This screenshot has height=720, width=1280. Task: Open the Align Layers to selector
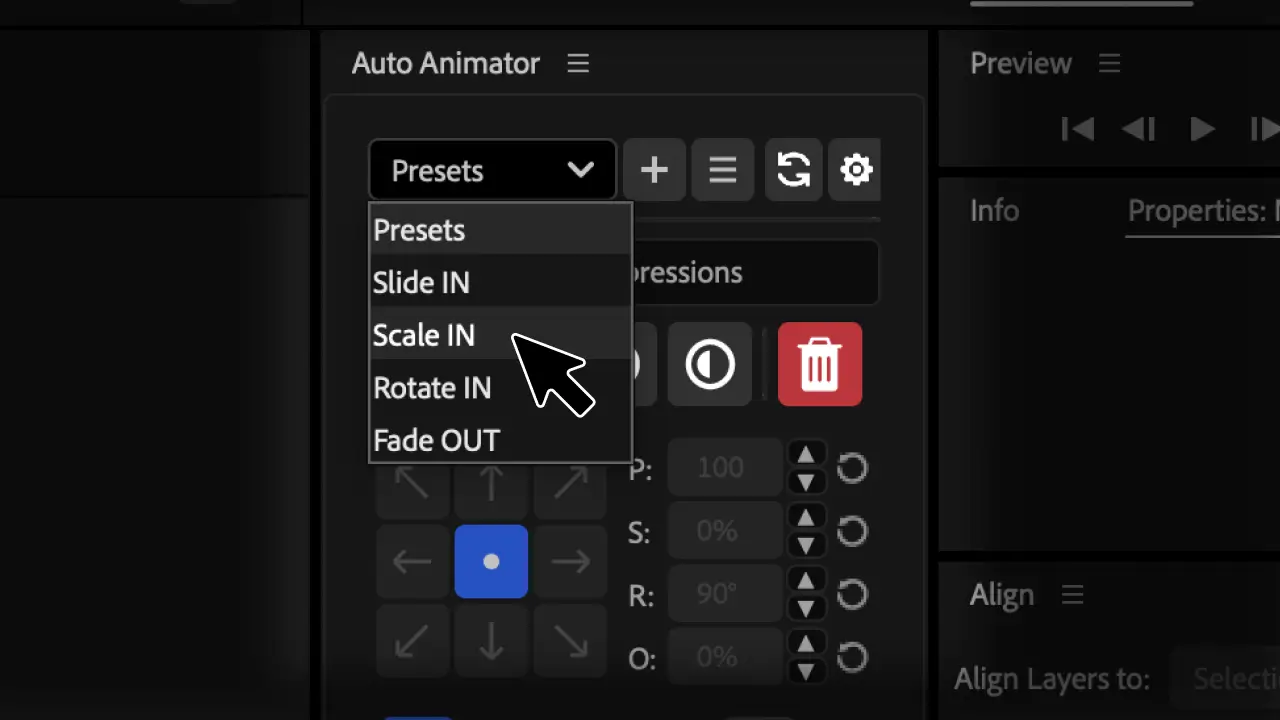pos(1232,678)
